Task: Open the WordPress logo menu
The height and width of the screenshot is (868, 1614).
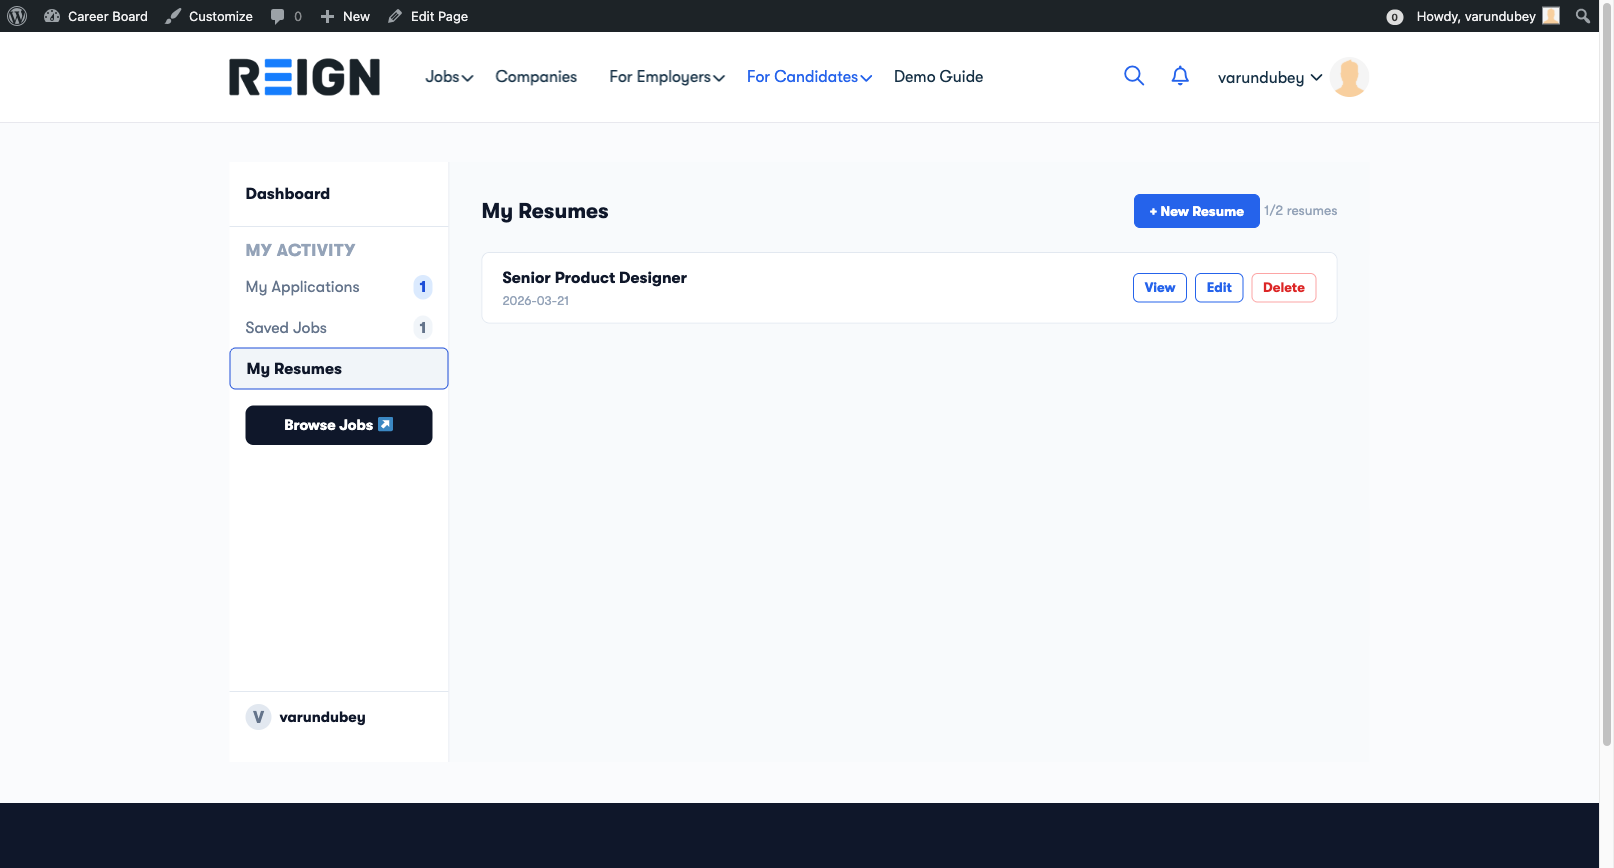Action: click(17, 16)
